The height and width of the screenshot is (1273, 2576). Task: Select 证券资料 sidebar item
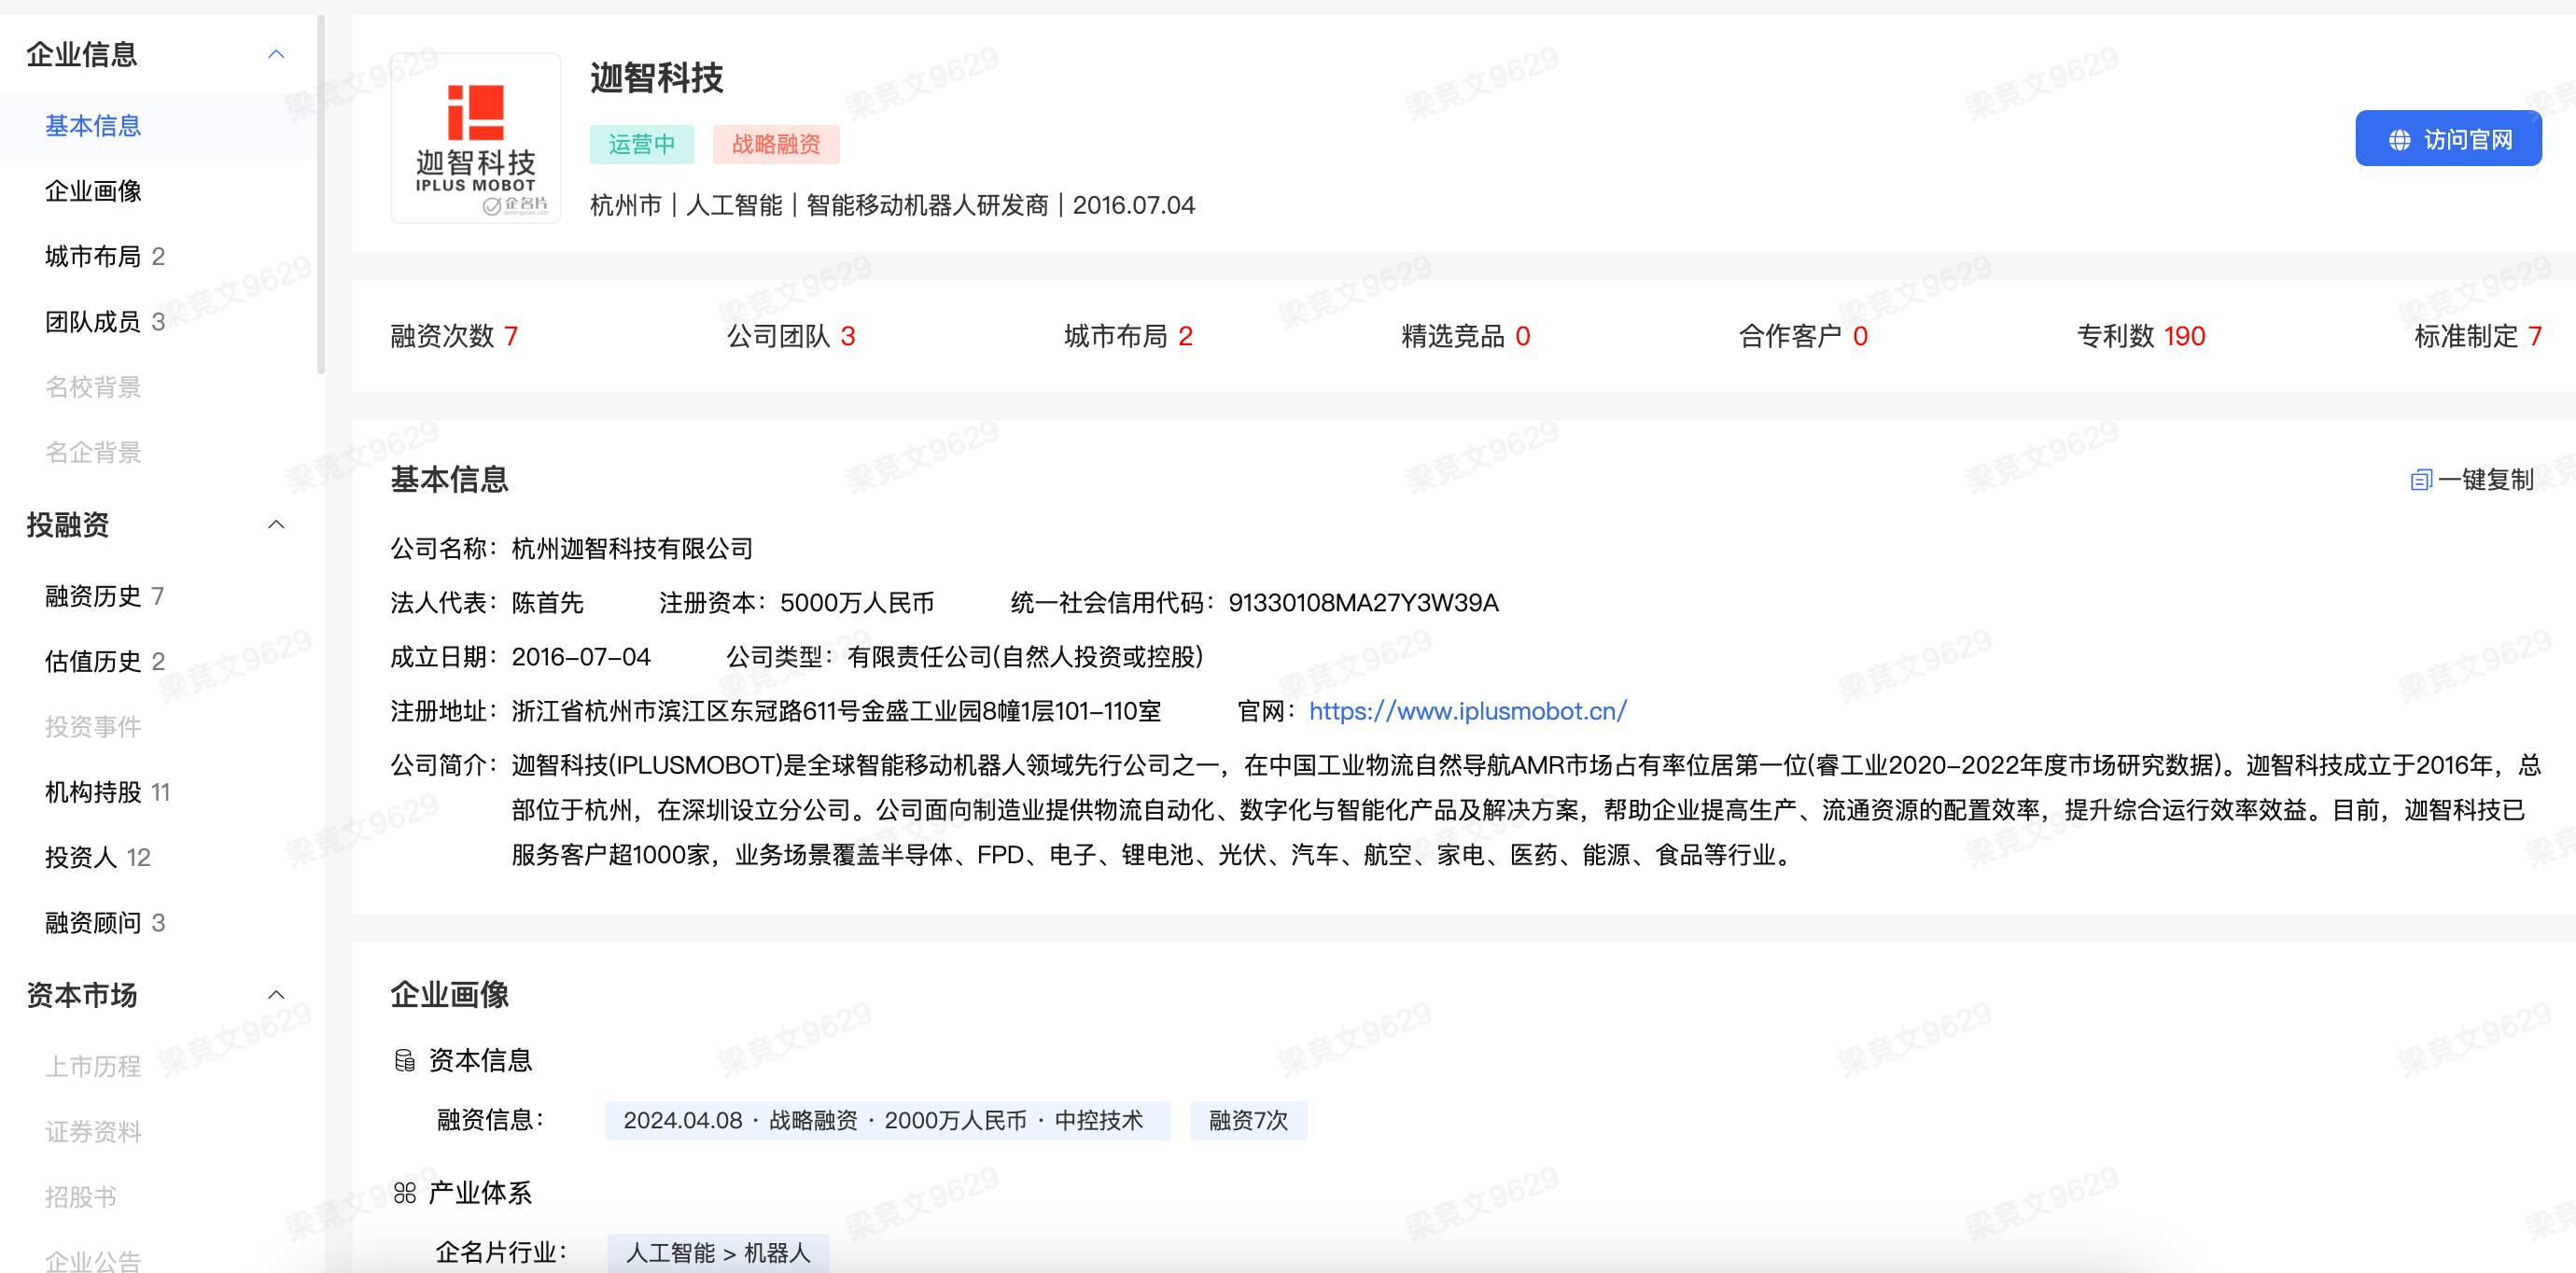93,1131
